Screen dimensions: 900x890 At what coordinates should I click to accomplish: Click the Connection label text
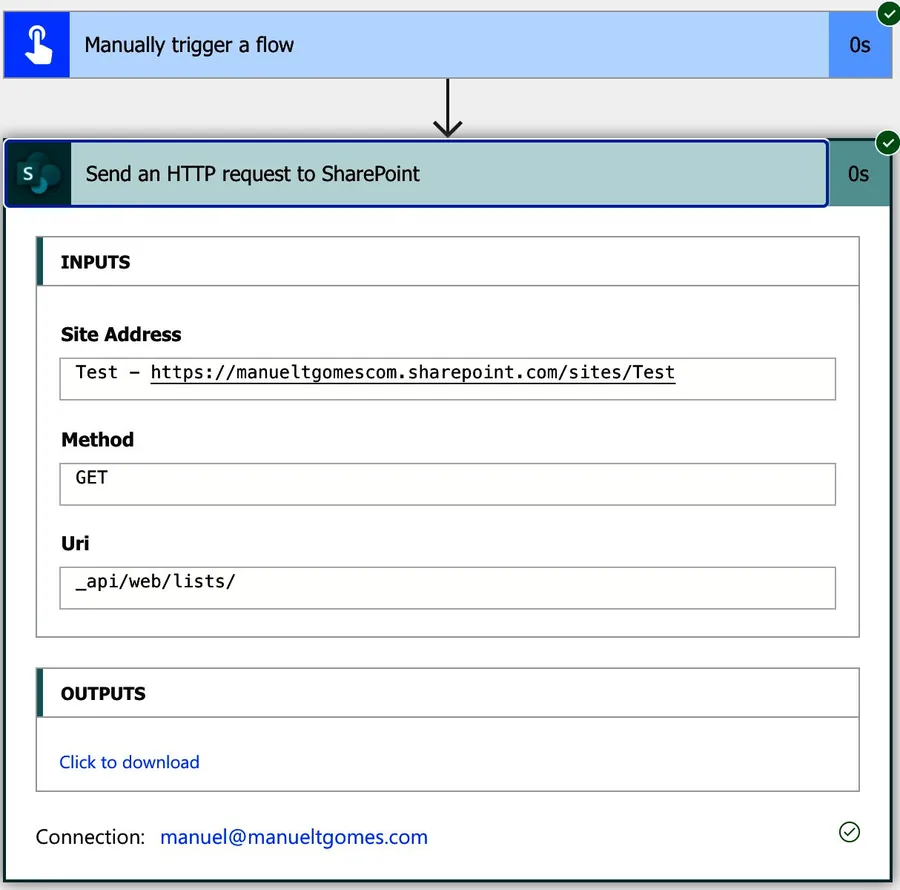(91, 837)
